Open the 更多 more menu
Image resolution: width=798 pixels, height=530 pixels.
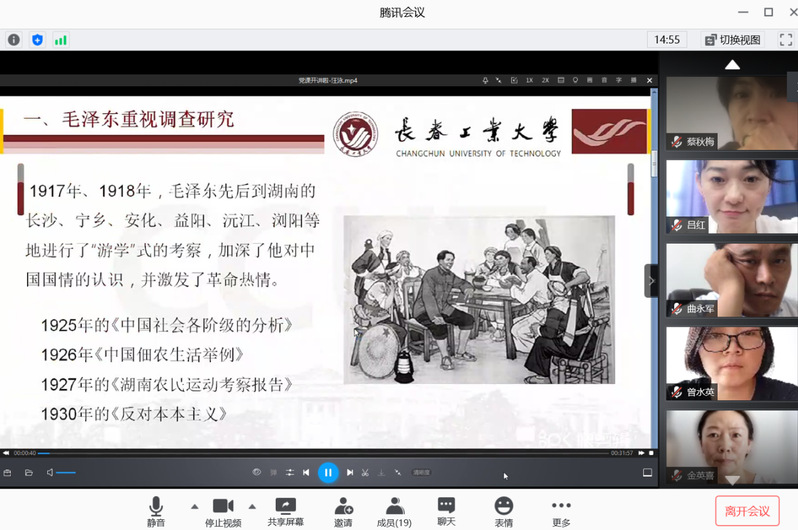pos(561,510)
